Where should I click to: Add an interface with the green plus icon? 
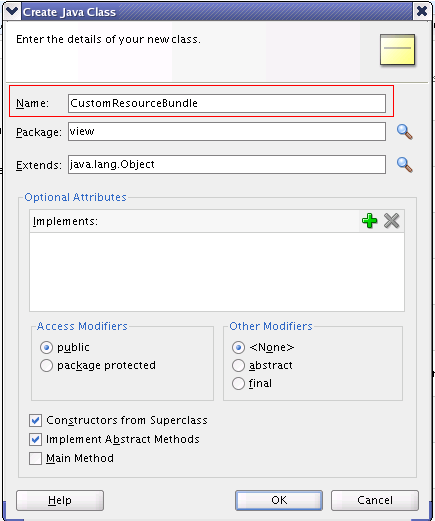(369, 221)
